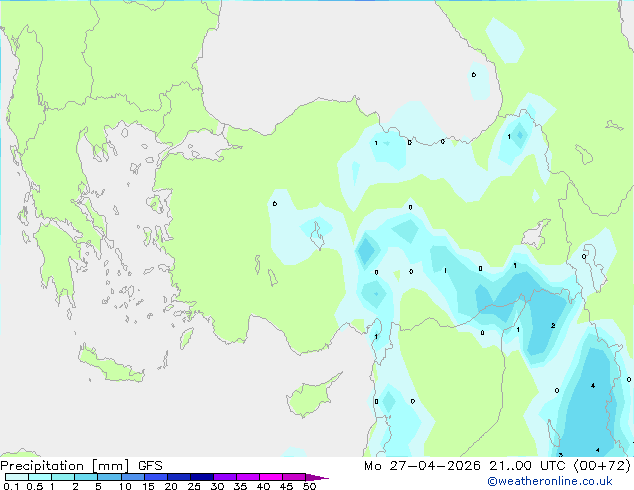Viewport: 634px width, 490px height.
Task: Open the weatheronline.co.uk copyright link
Action: tap(550, 481)
